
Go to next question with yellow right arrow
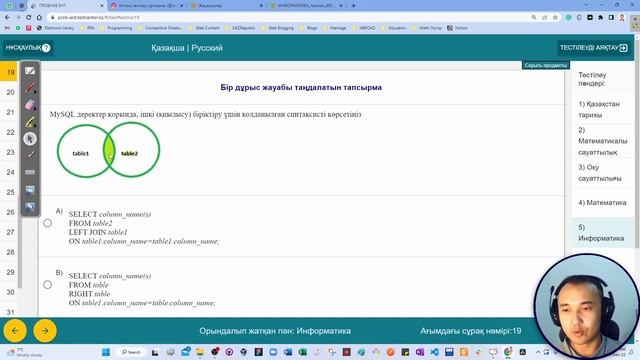point(45,331)
